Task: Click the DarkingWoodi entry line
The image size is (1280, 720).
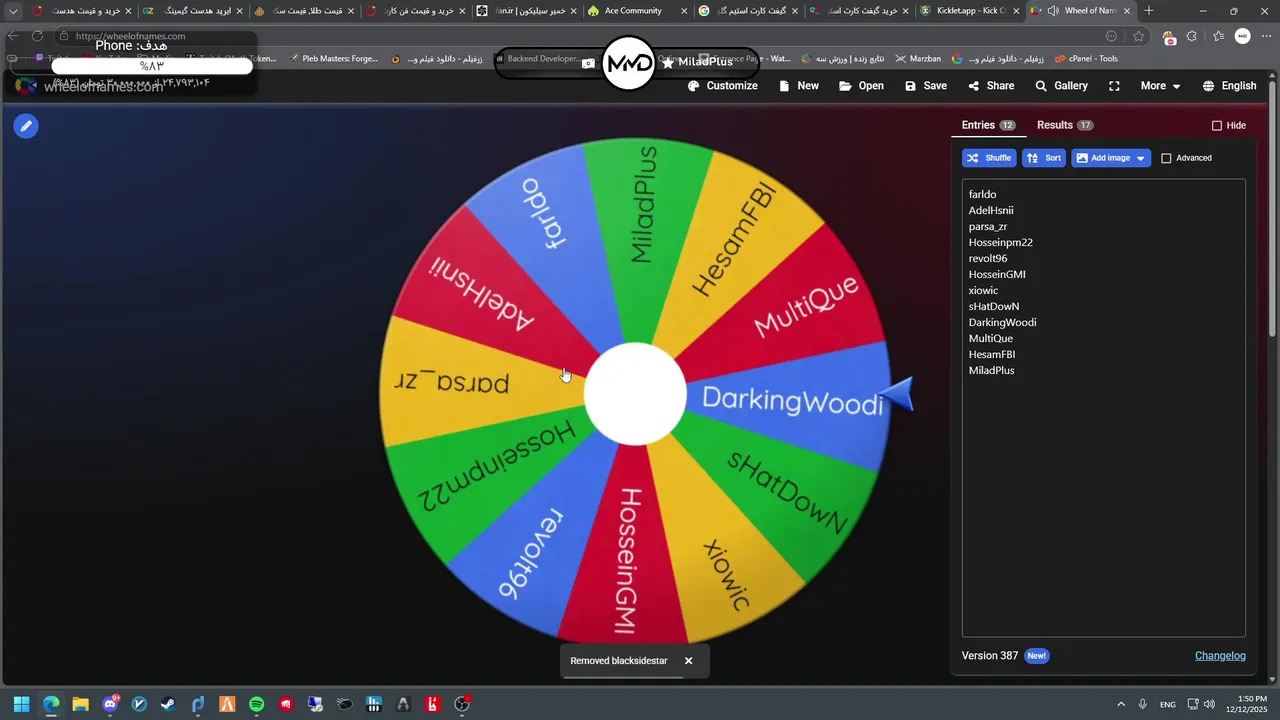Action: coord(1002,322)
